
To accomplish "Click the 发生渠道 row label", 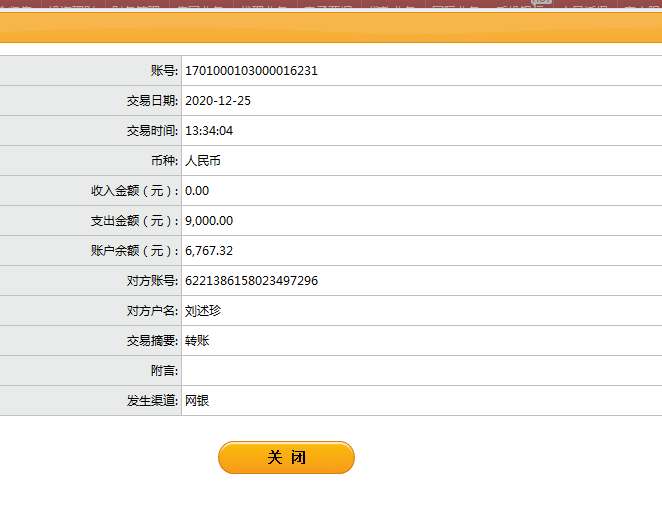I will pyautogui.click(x=152, y=401).
